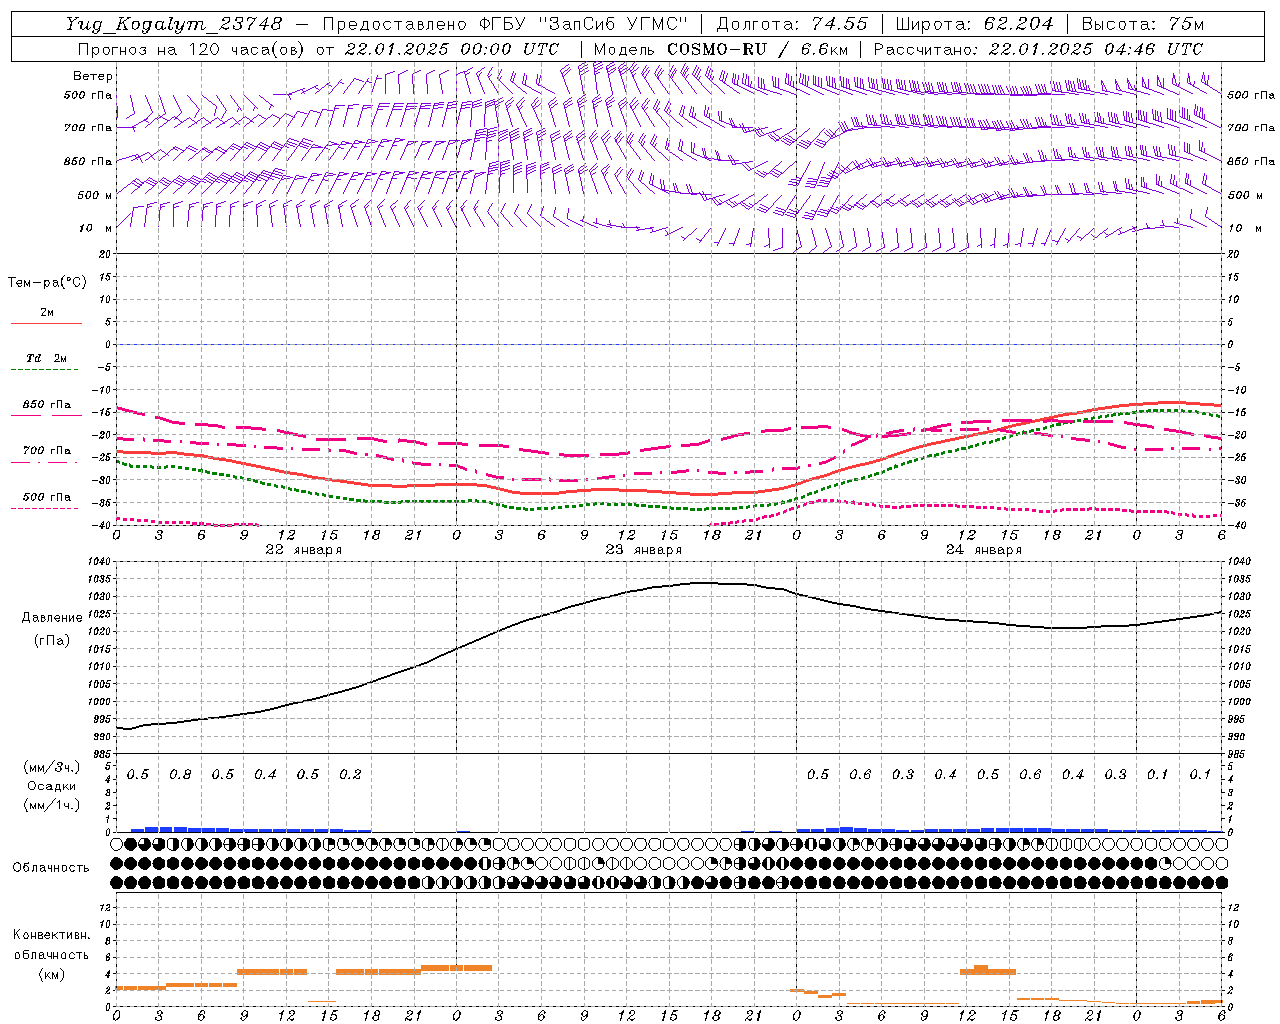Click the 700 гПа temperature legend entry
1280x1024 pixels.
(47, 450)
